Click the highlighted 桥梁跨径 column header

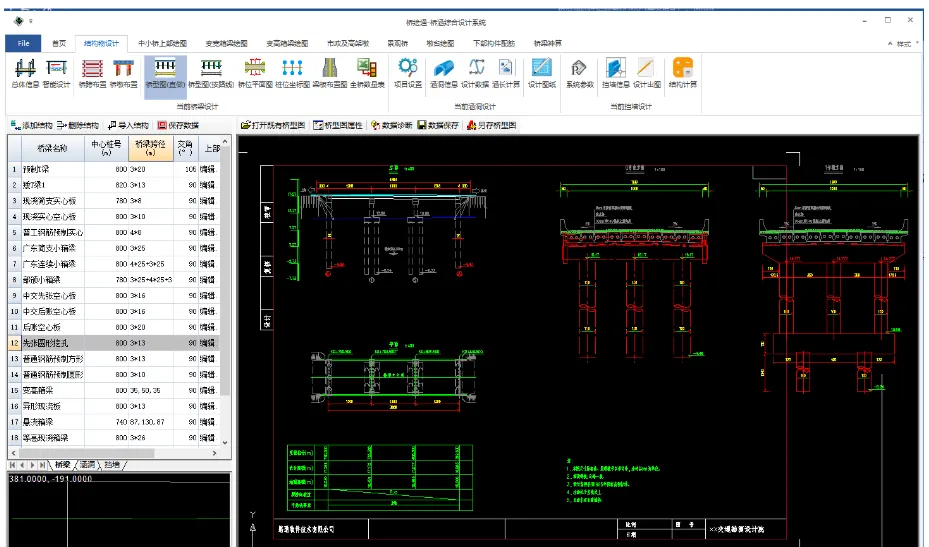coord(150,148)
